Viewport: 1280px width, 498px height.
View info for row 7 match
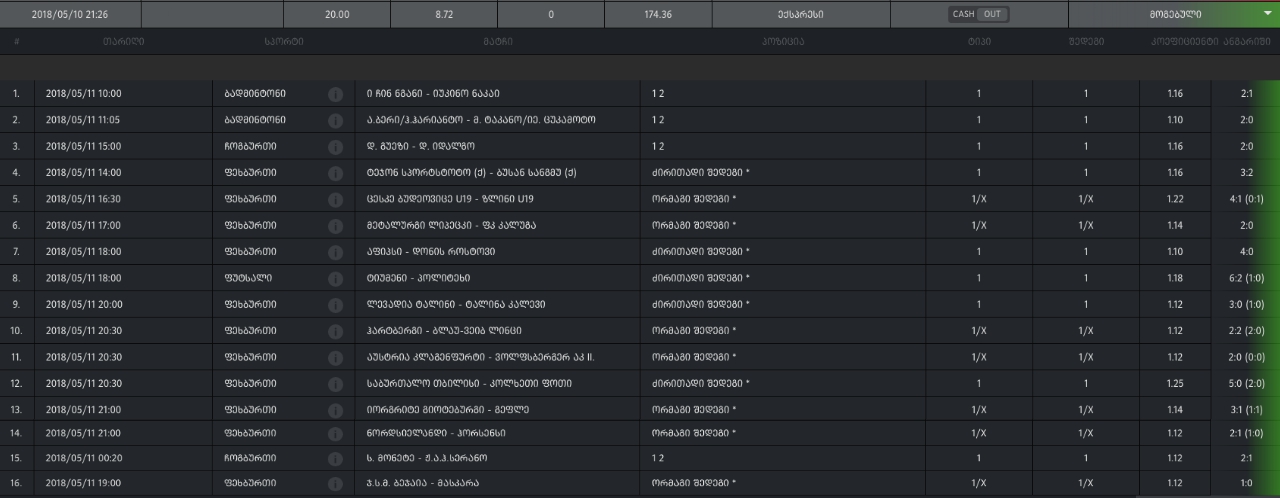[335, 252]
